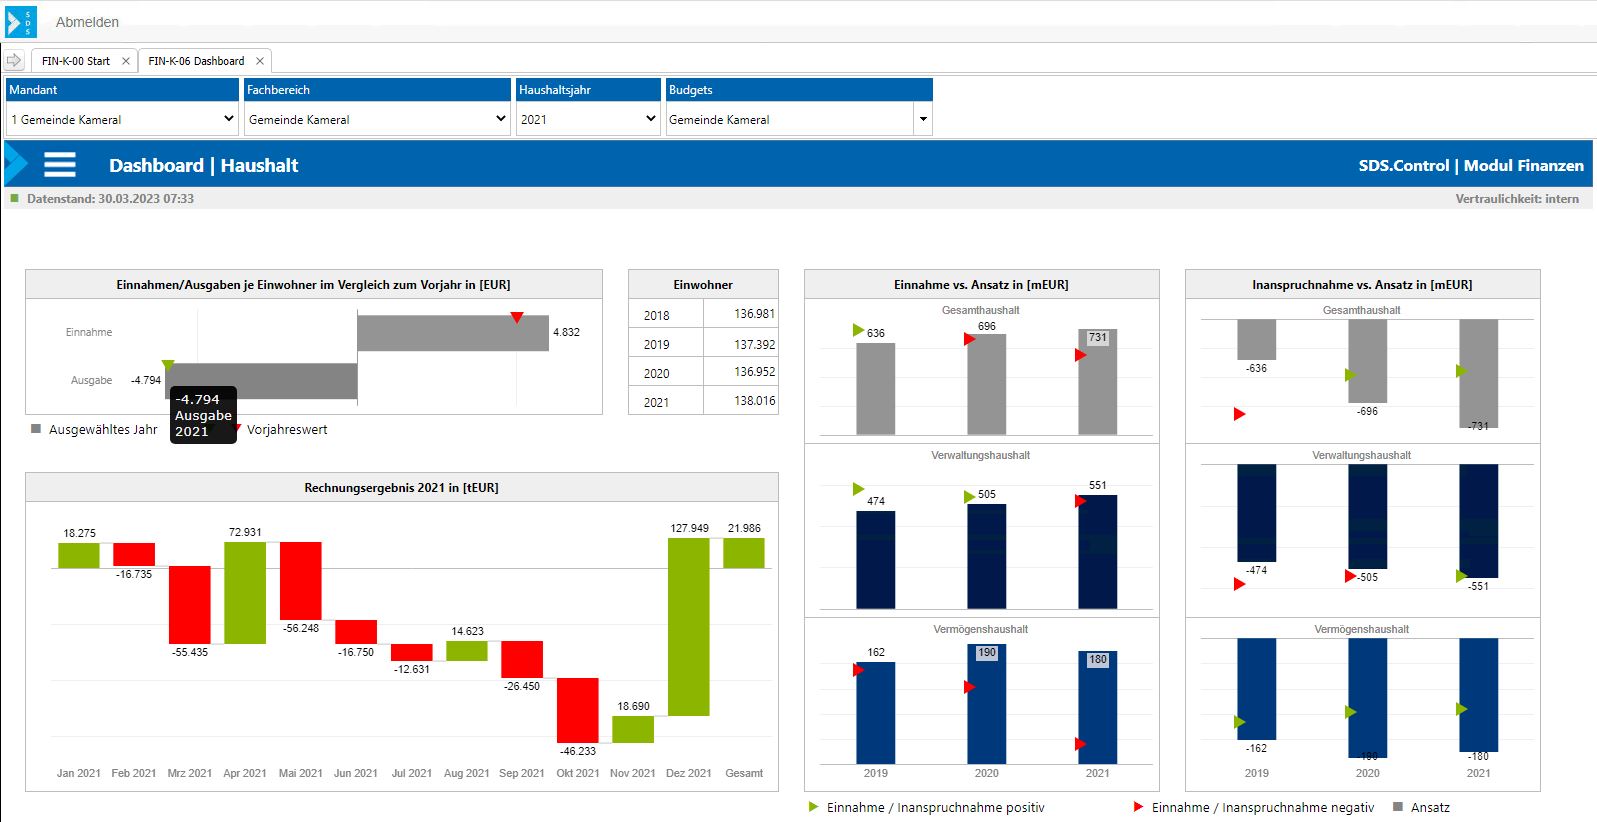Click red triangle marker on Einnahme bar
1597x822 pixels.
pyautogui.click(x=517, y=318)
